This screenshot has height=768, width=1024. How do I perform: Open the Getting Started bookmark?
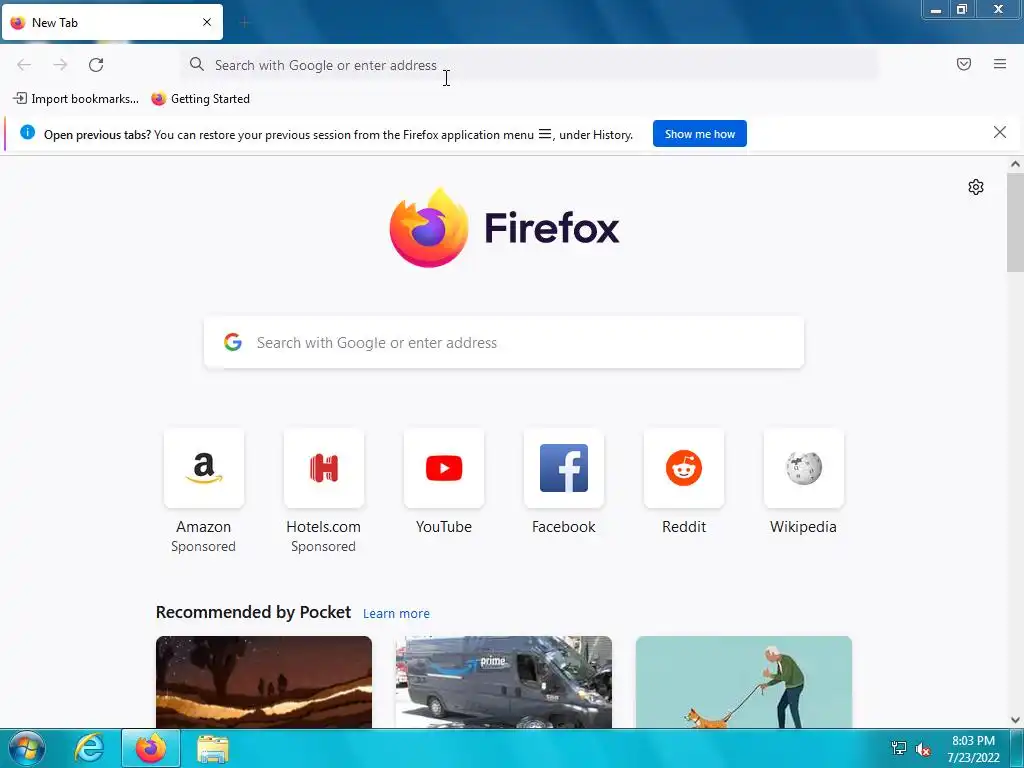click(200, 99)
